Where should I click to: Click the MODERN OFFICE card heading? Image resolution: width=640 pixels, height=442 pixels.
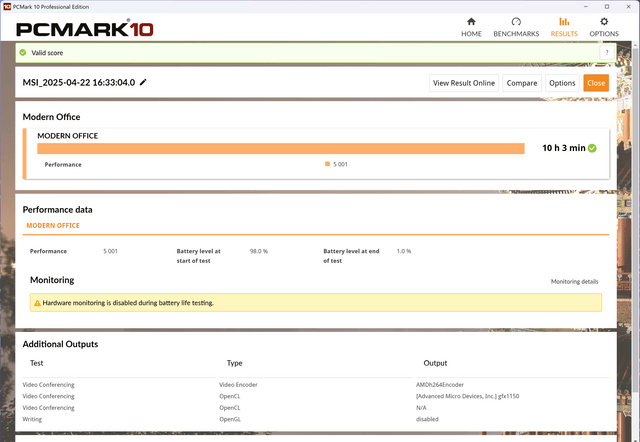(x=67, y=136)
